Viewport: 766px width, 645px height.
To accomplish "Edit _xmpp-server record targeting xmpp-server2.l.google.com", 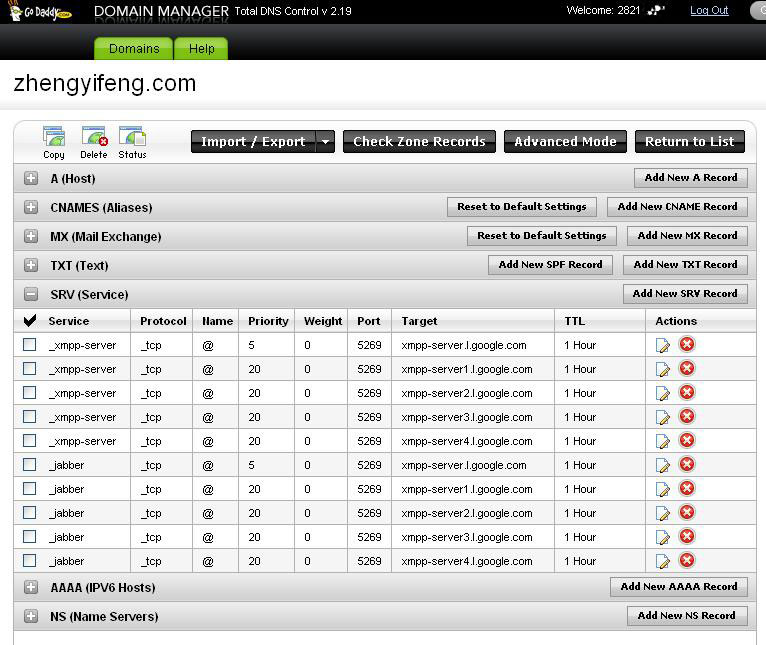I will (662, 393).
